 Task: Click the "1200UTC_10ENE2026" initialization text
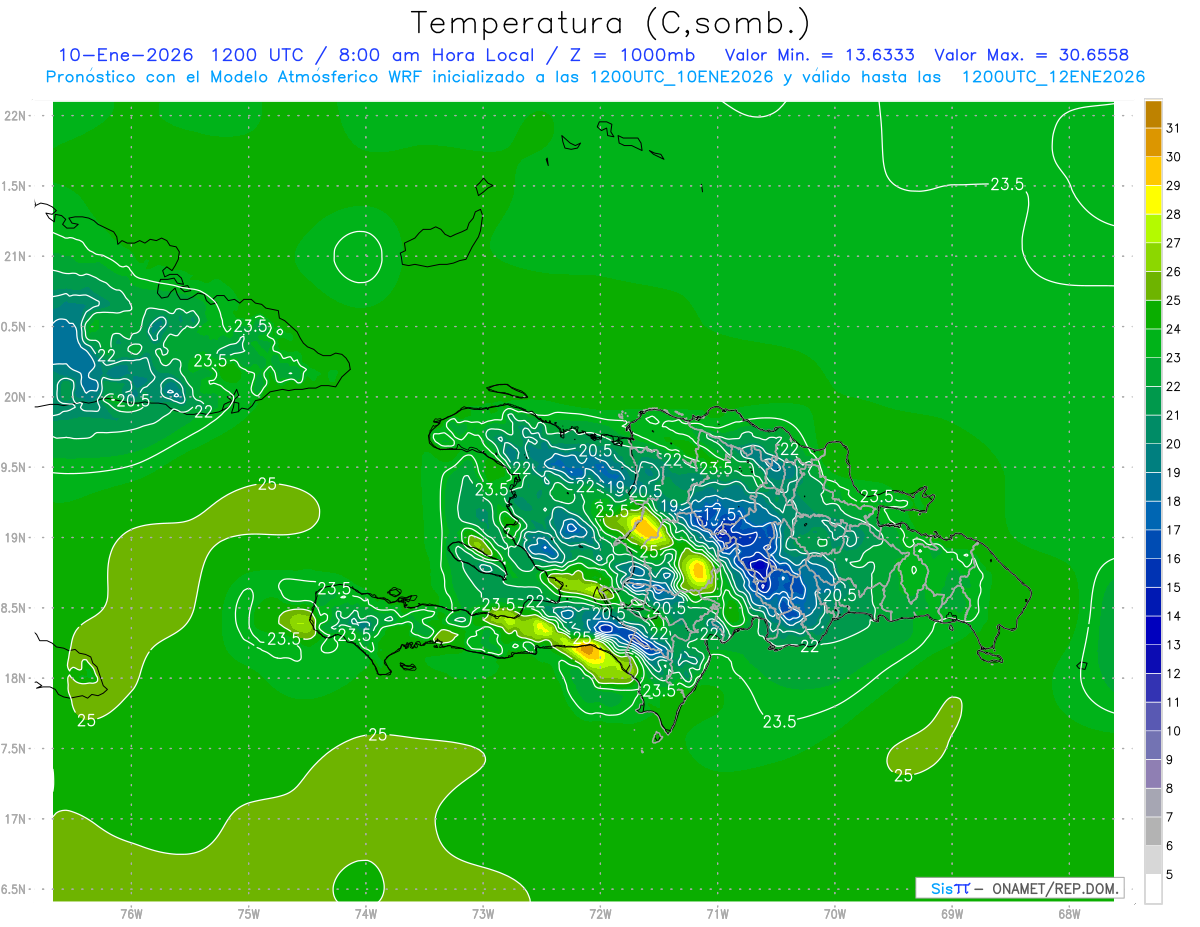pos(682,77)
